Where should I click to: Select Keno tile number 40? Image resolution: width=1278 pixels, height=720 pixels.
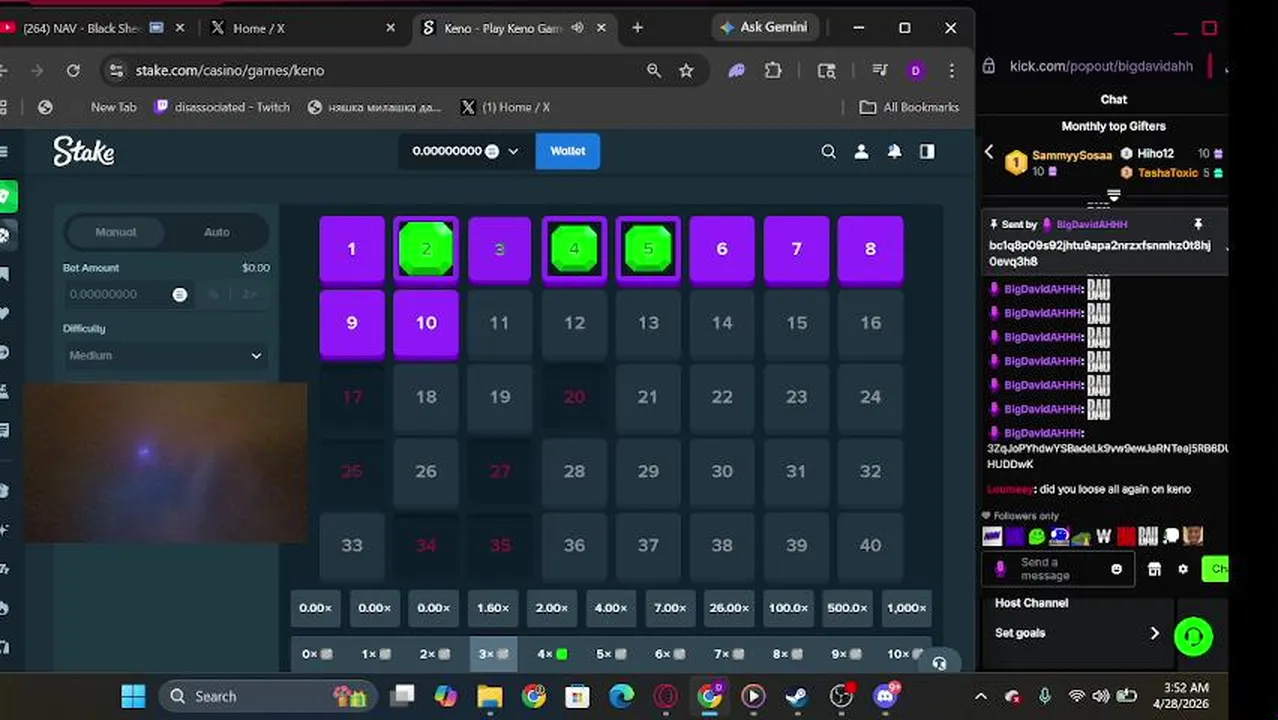[x=870, y=545]
